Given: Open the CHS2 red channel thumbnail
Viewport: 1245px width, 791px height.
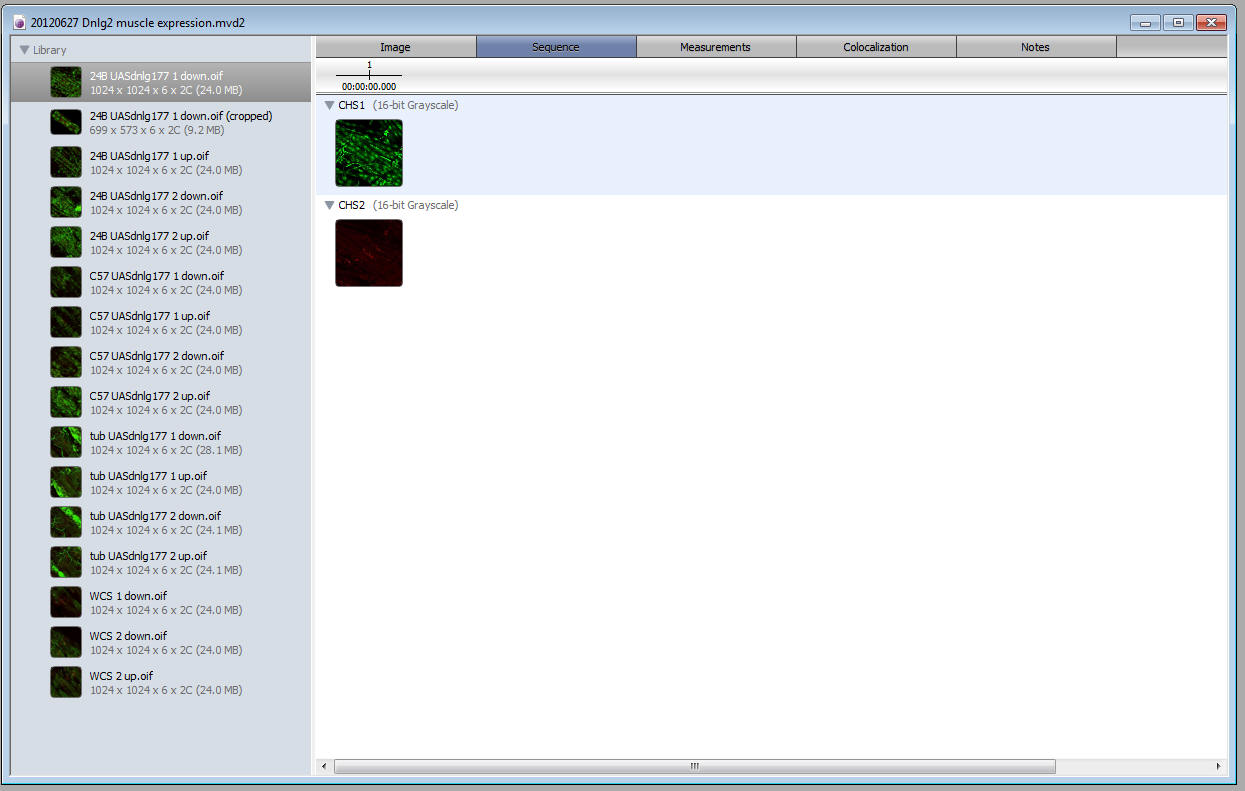Looking at the screenshot, I should 369,253.
